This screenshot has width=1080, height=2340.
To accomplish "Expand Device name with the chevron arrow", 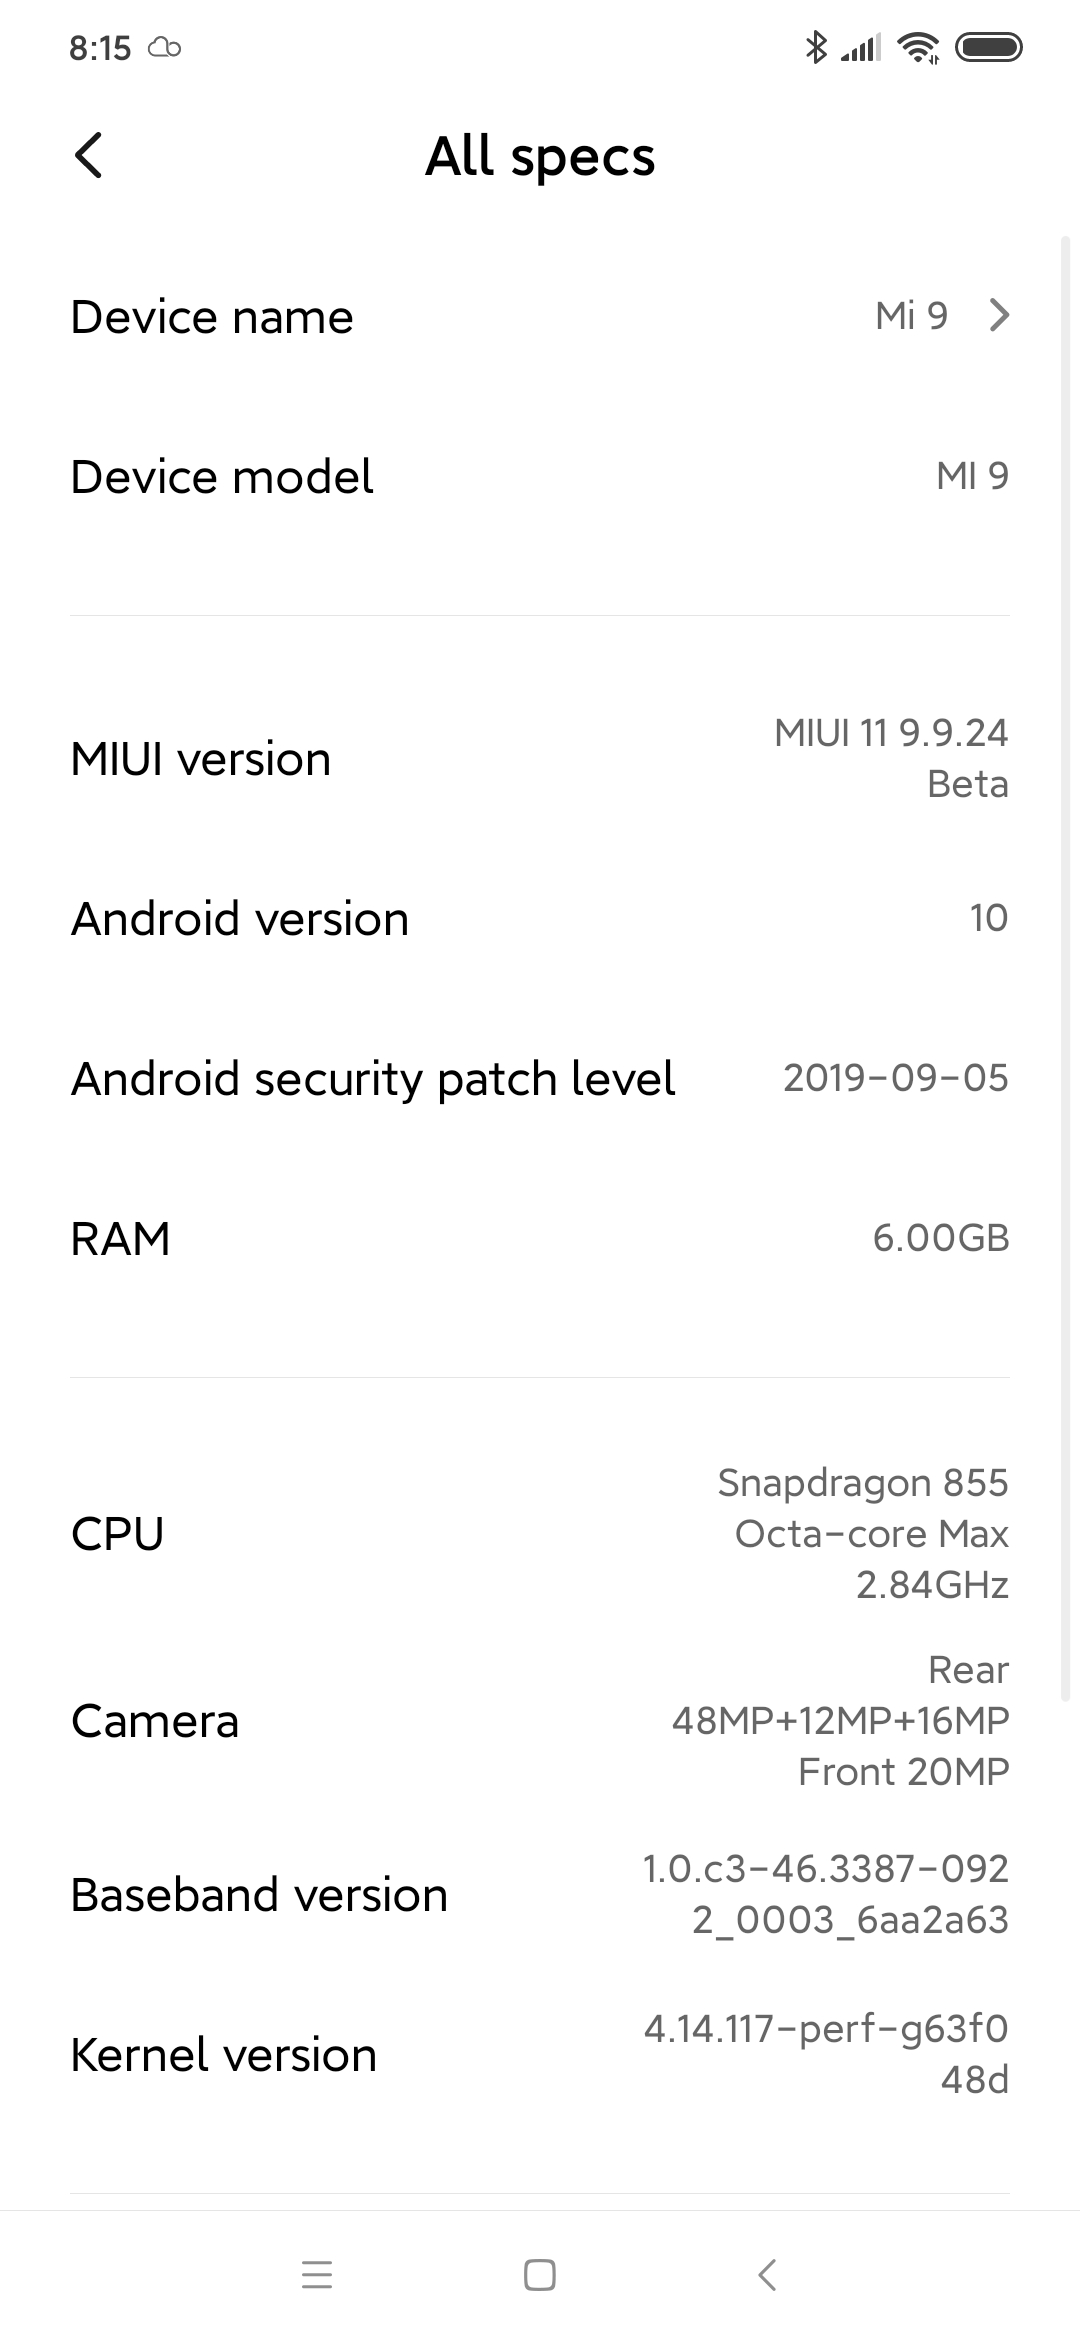I will point(998,316).
